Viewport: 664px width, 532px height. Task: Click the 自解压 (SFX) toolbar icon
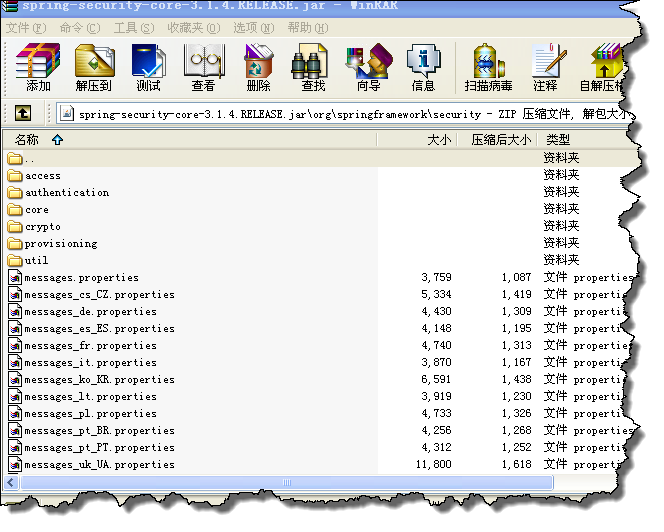602,68
